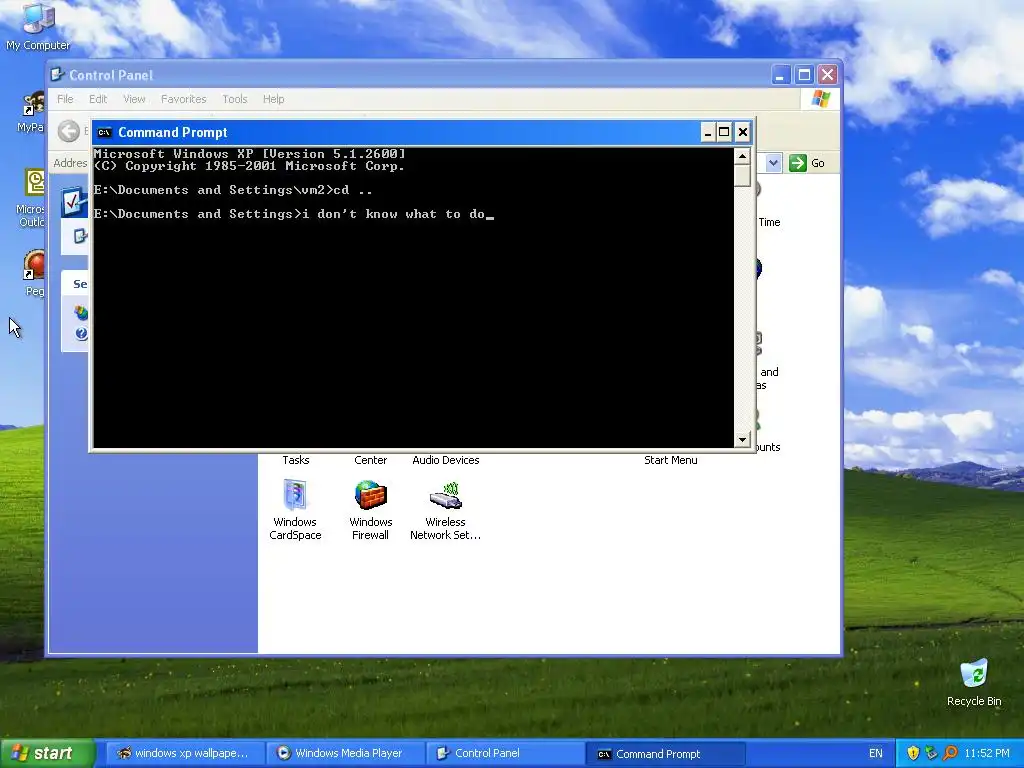Open the red Peg desktop shortcut icon
Viewport: 1024px width, 768px height.
click(34, 273)
